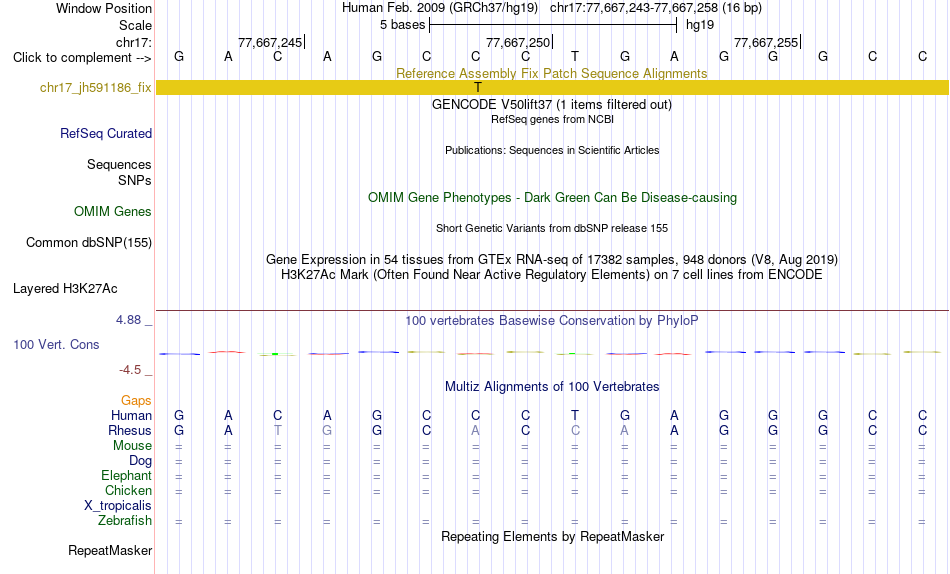Open the 100 Vert. Cons track label
The width and height of the screenshot is (950, 574).
[x=56, y=344]
